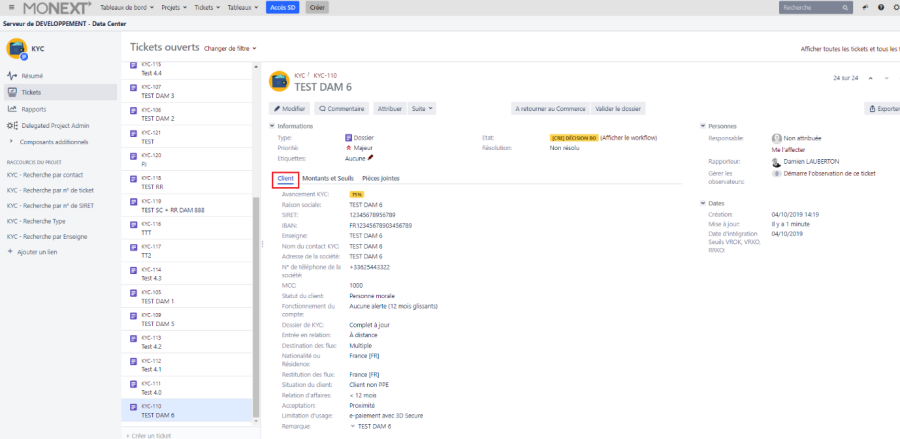The image size is (900, 439).
Task: Collapse the Informations section
Action: click(271, 126)
